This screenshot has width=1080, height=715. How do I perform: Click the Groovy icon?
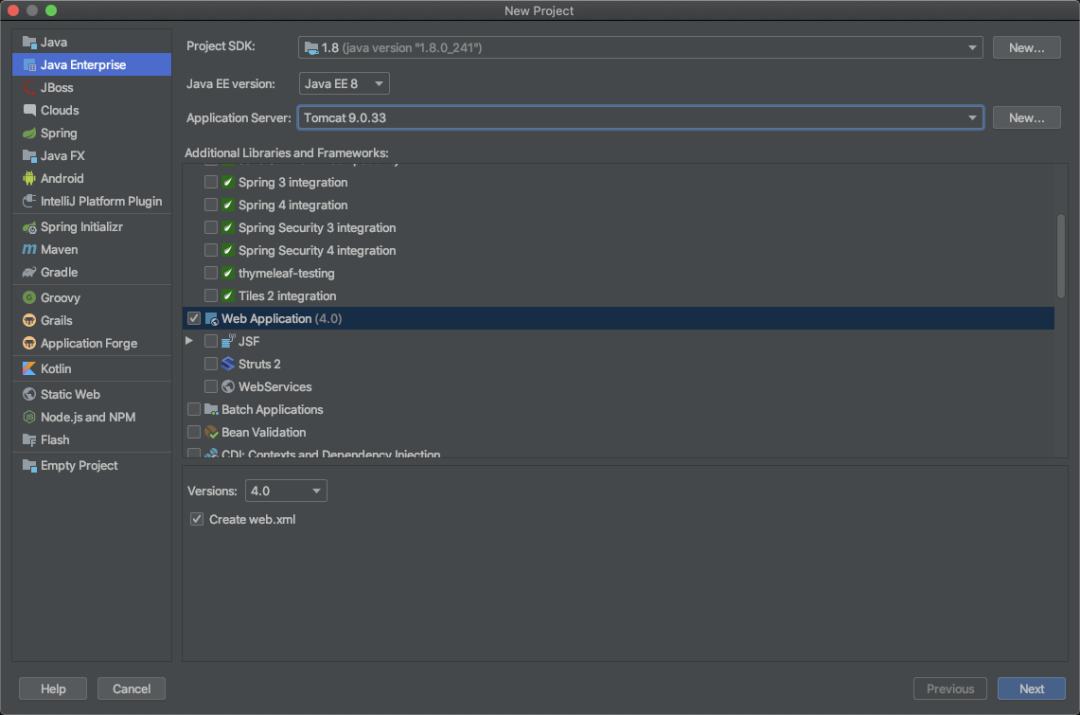[x=29, y=298]
